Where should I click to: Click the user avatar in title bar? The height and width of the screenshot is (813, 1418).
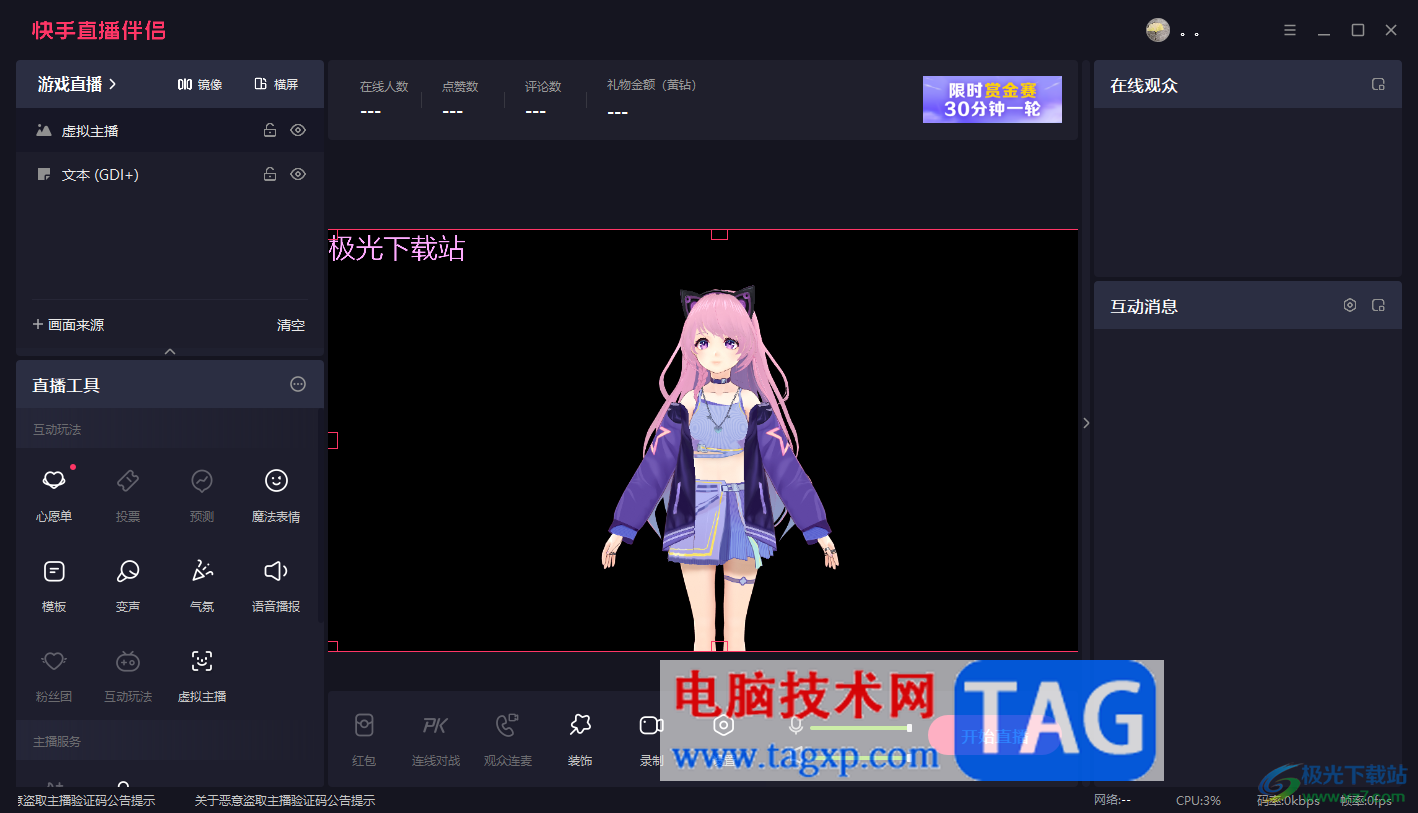click(x=1158, y=30)
